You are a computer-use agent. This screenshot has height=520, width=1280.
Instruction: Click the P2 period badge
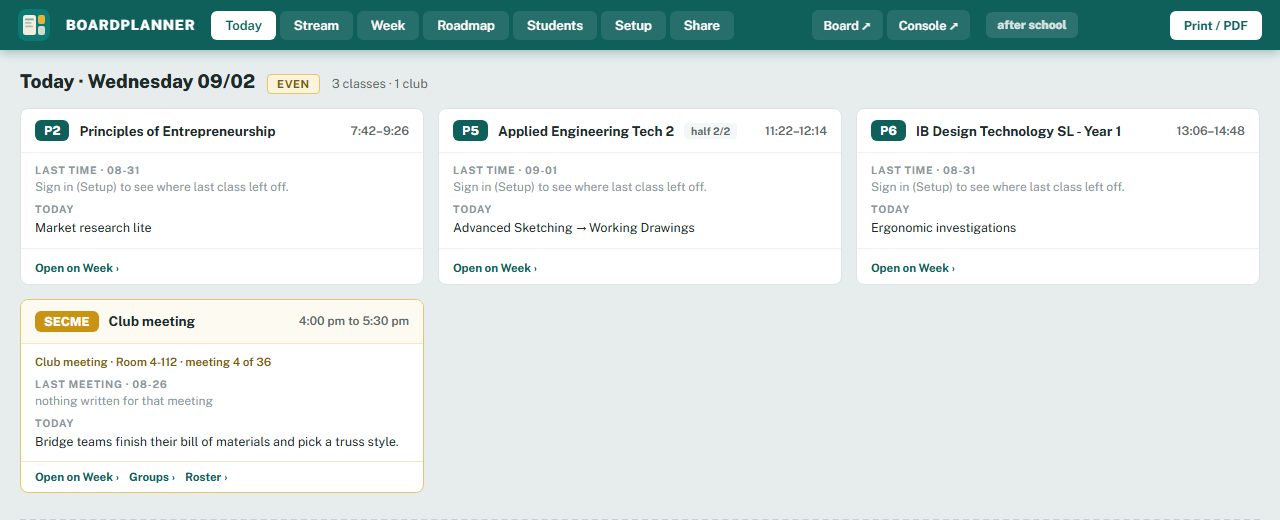pos(52,131)
